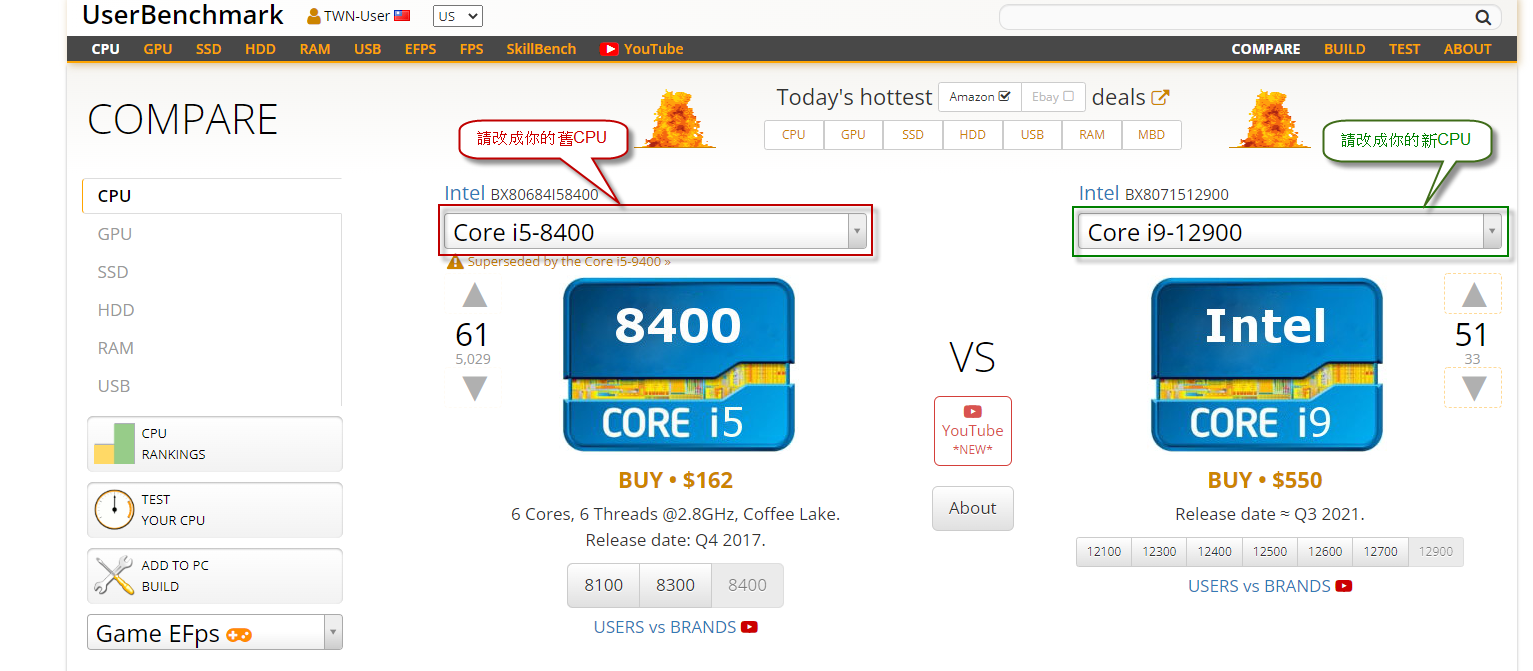Viewport: 1533px width, 671px height.
Task: Click BUY $550 link for i9-12900
Action: 1265,480
